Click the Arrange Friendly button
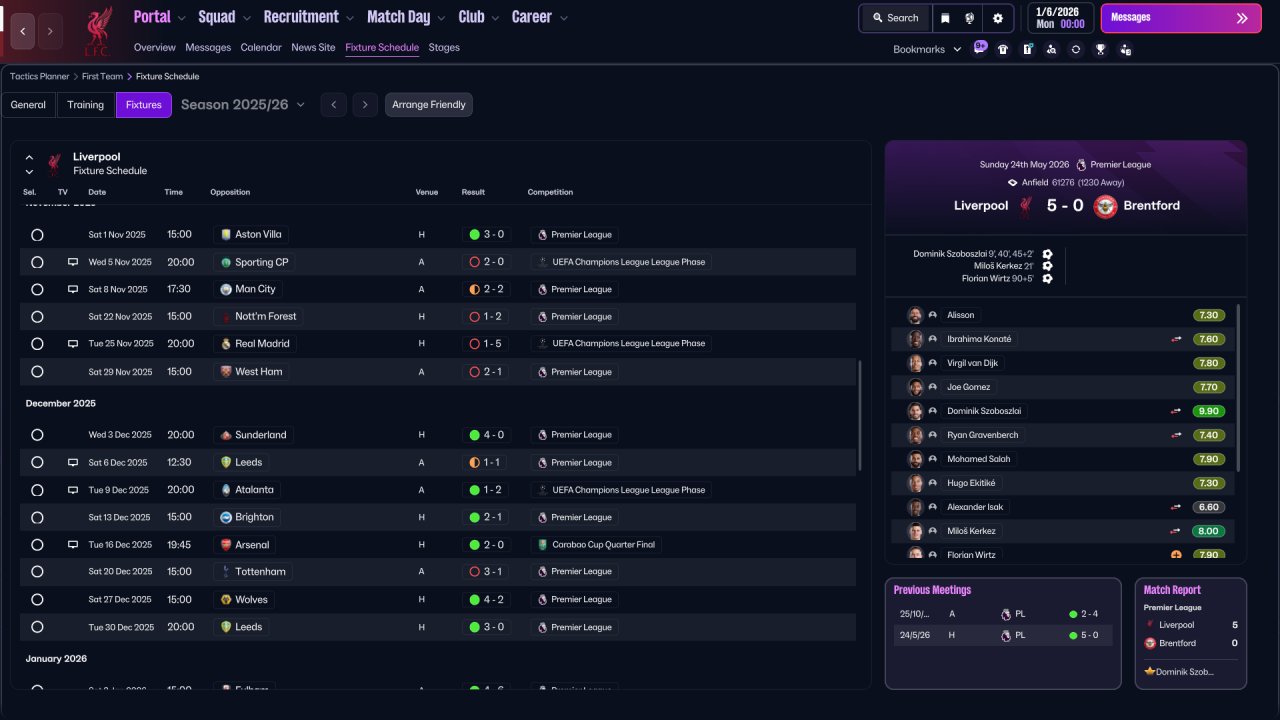Screen dimensions: 1280x720 coord(429,105)
